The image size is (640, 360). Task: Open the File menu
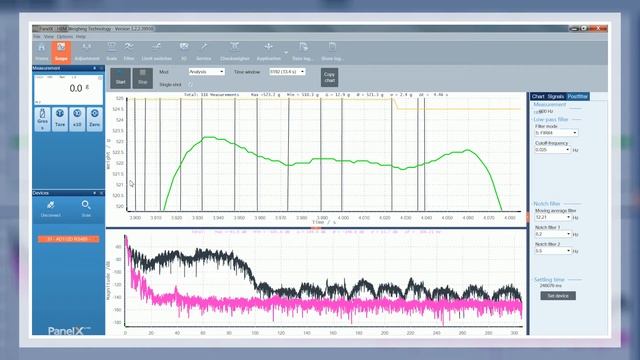click(x=37, y=36)
